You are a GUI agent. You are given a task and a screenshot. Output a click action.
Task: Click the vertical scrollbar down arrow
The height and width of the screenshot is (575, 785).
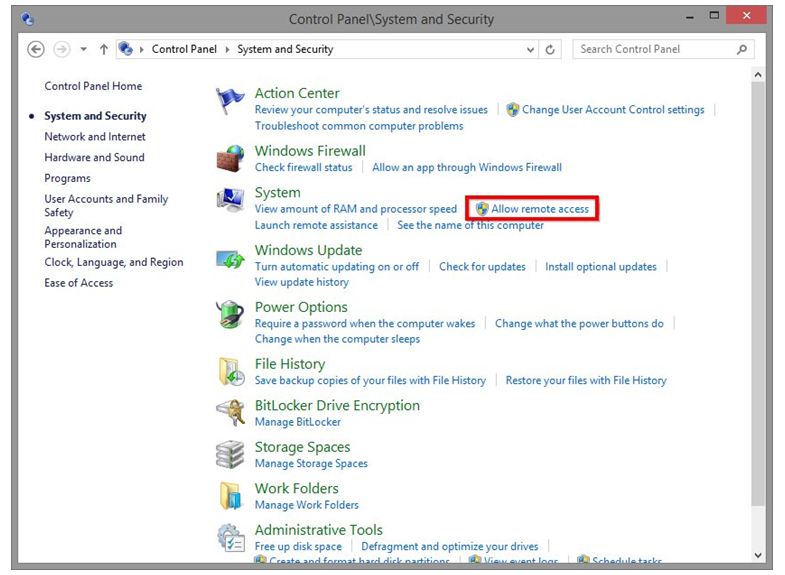(x=757, y=555)
